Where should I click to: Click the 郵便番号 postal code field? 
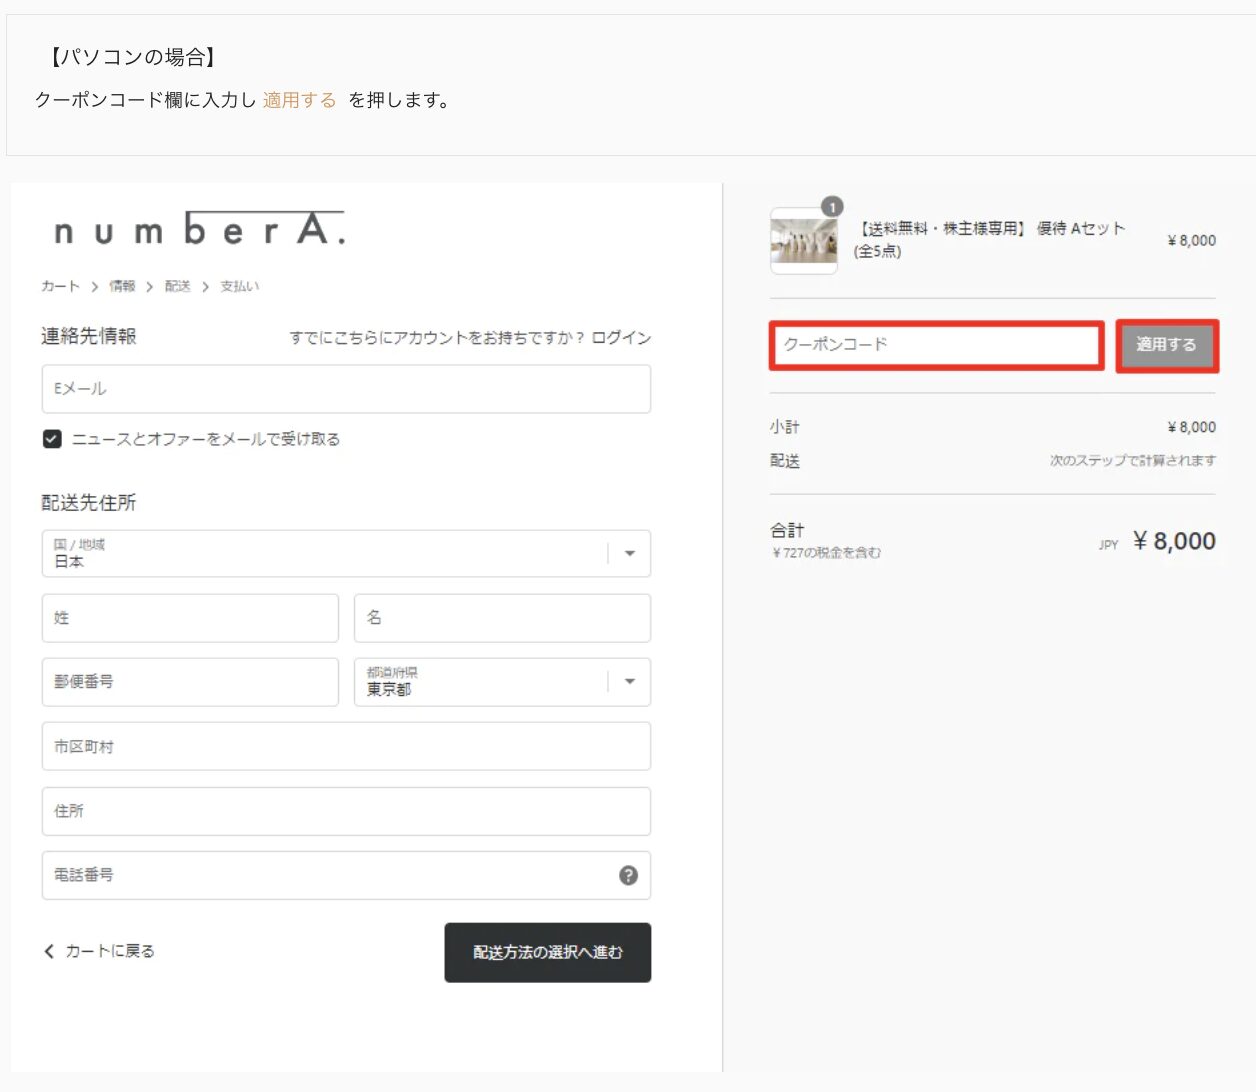[x=190, y=682]
